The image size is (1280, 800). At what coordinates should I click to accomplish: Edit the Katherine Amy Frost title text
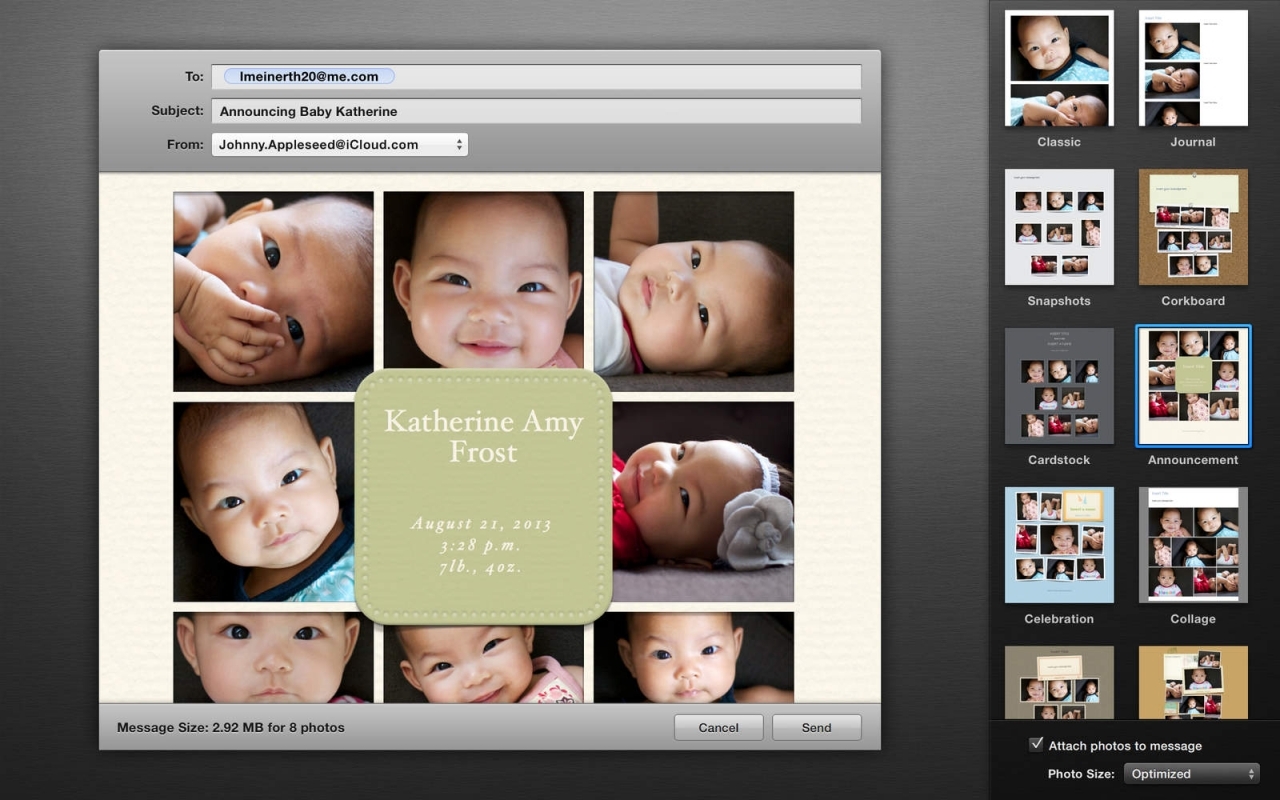coord(483,436)
